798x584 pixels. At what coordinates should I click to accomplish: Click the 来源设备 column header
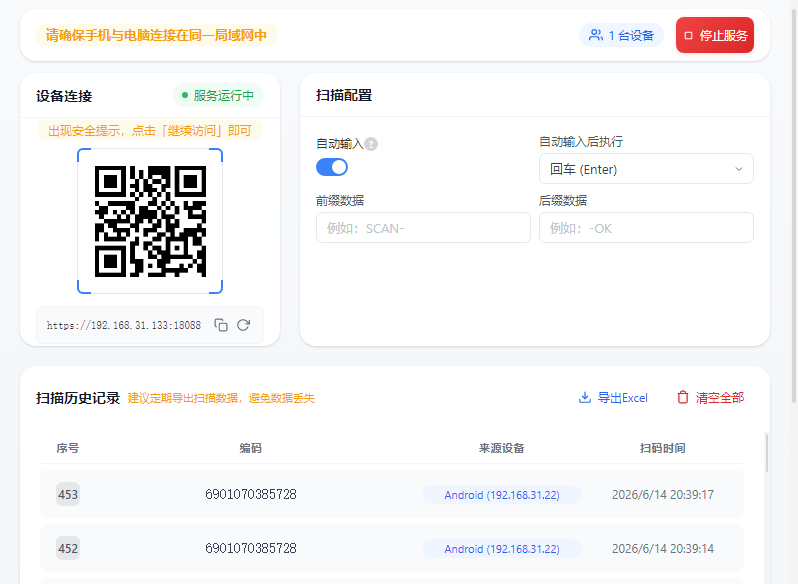(x=501, y=448)
